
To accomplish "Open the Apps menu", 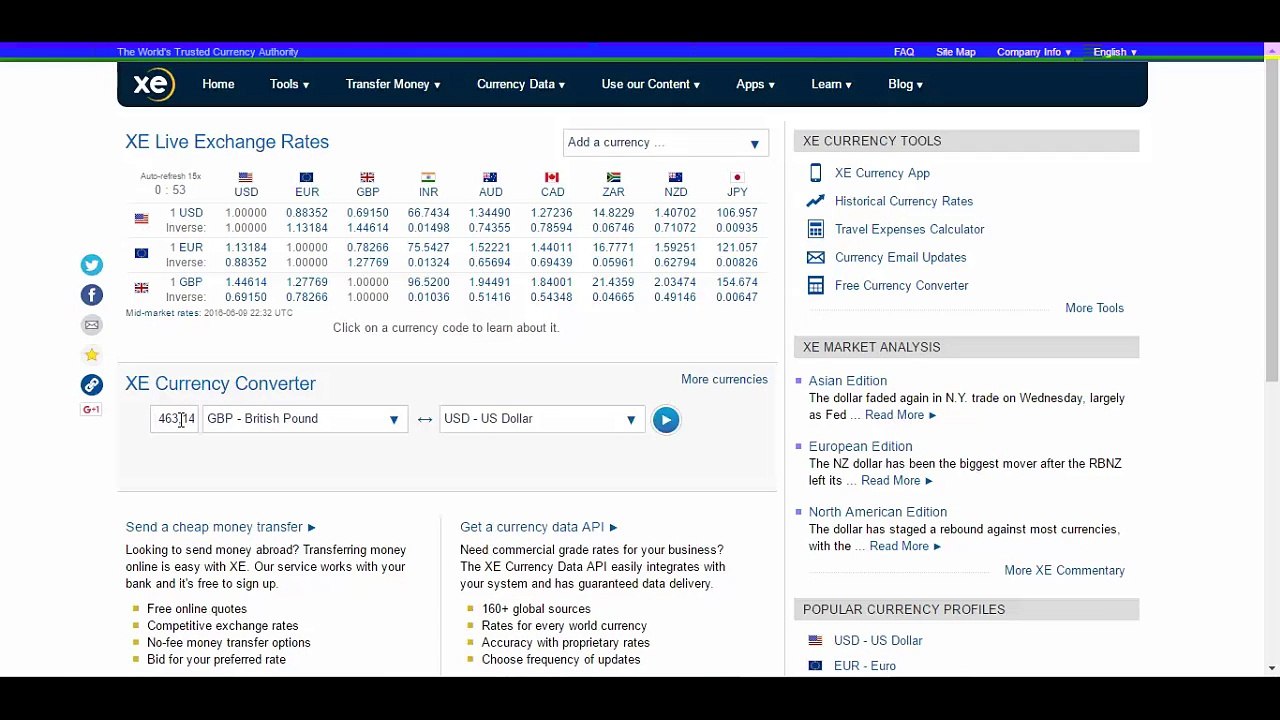I will click(755, 84).
